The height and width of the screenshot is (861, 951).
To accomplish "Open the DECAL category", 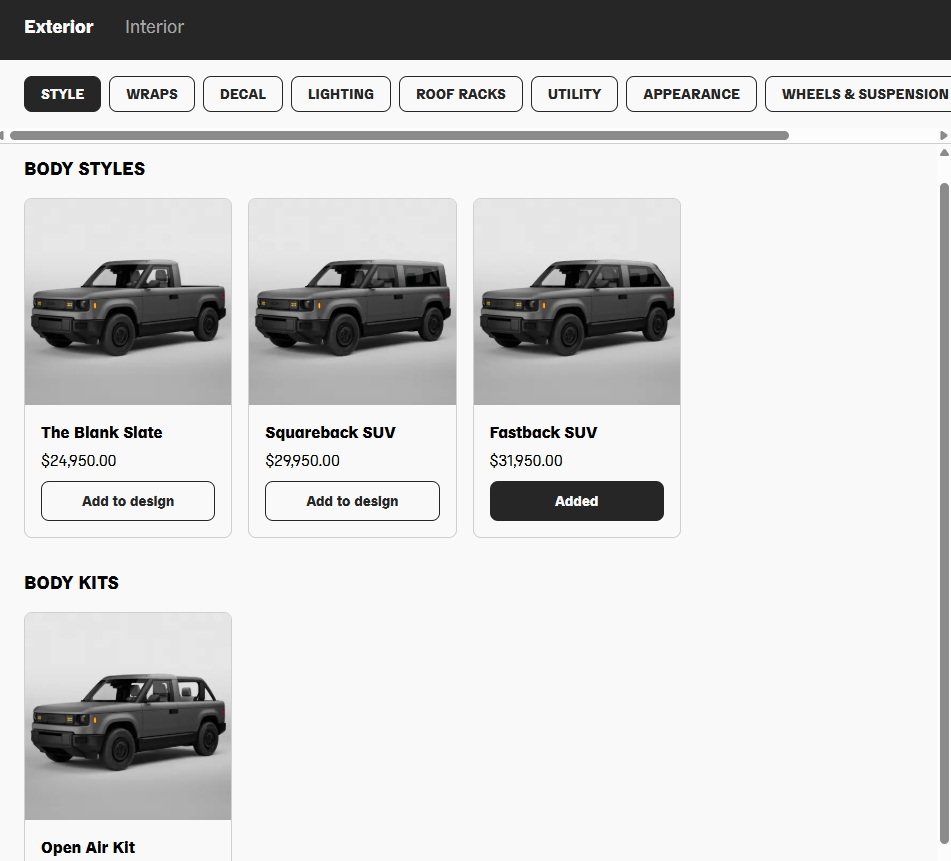I will point(243,94).
